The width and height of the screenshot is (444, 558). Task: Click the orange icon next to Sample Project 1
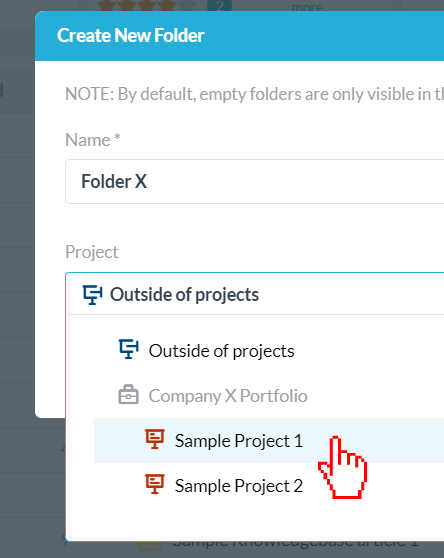pos(155,439)
